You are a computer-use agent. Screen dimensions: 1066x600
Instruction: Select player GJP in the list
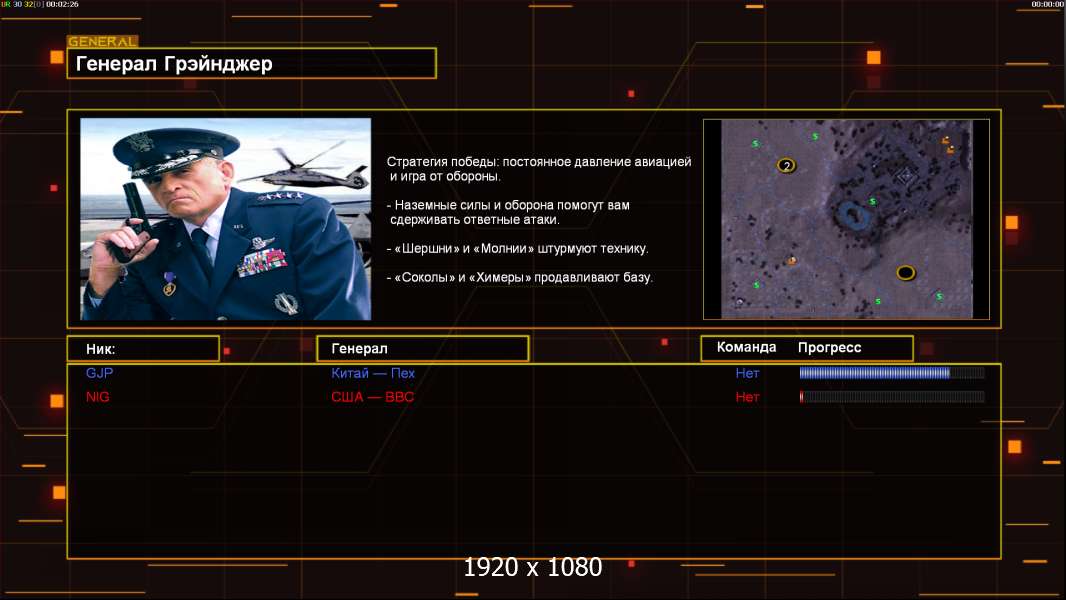coord(100,373)
